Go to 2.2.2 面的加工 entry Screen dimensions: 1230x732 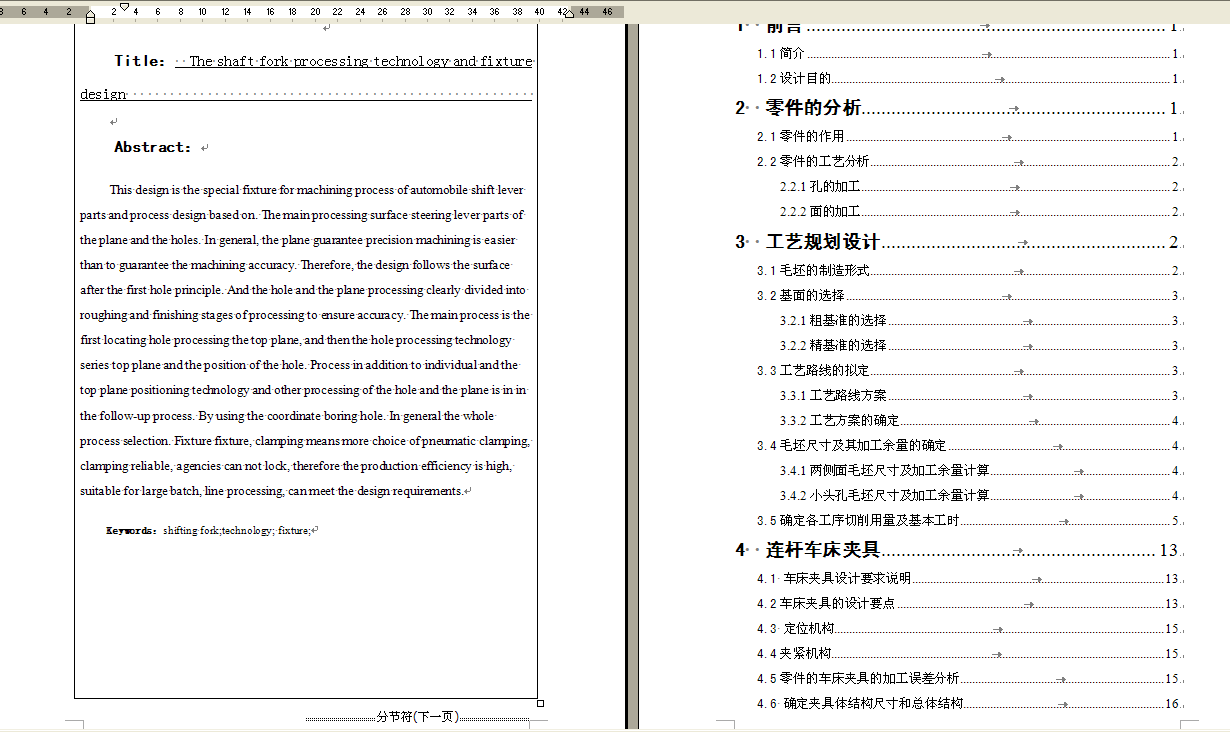980,211
